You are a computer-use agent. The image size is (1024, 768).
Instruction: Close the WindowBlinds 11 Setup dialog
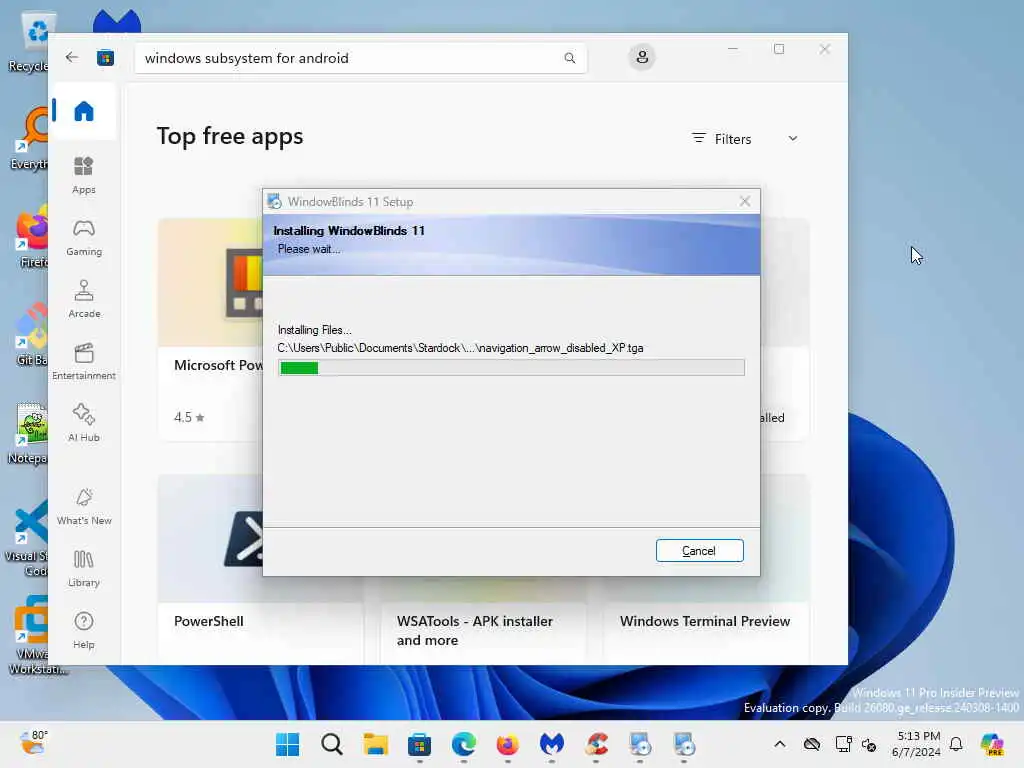[745, 201]
